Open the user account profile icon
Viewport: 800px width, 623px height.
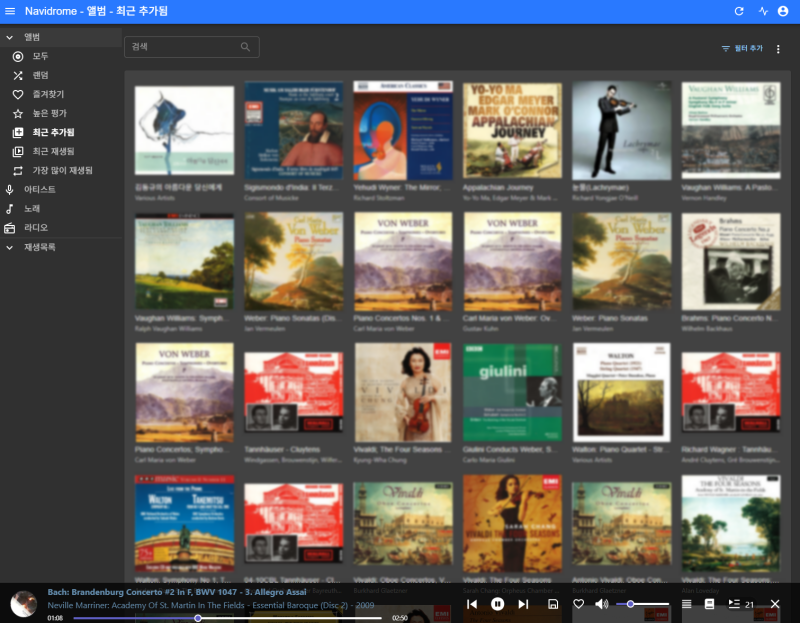pyautogui.click(x=783, y=11)
